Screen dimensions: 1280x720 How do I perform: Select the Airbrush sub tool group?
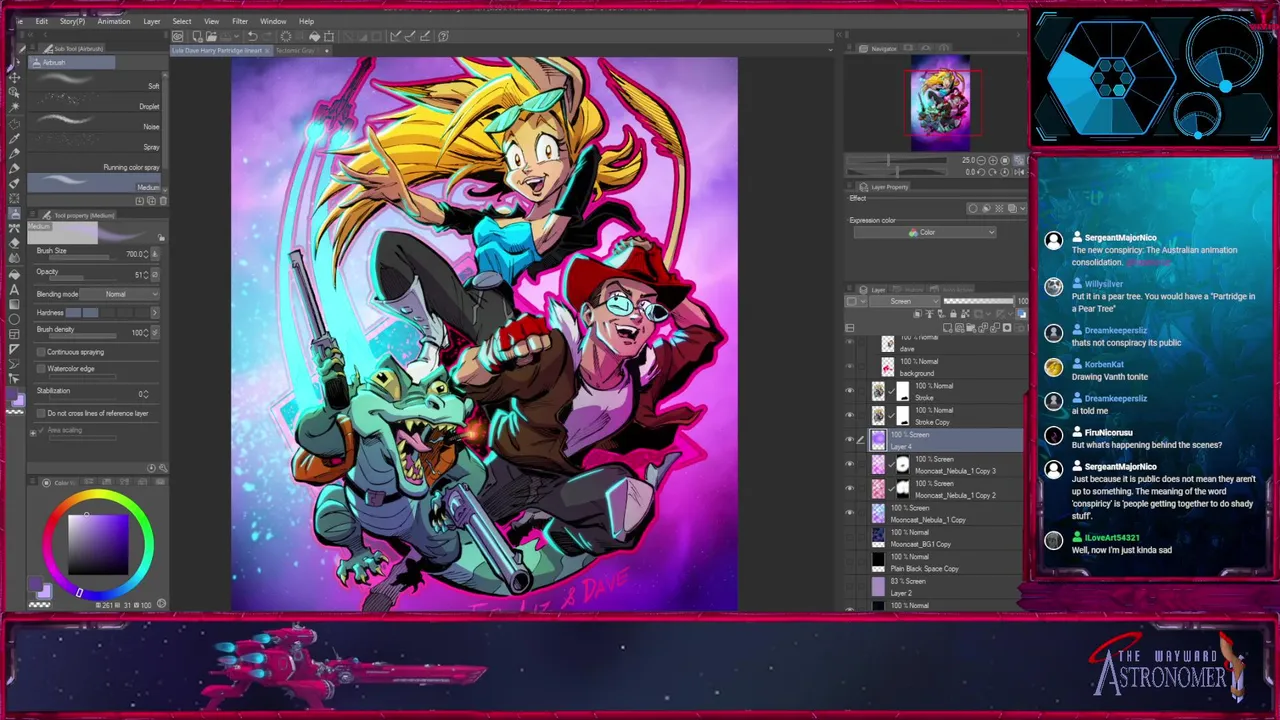72,62
